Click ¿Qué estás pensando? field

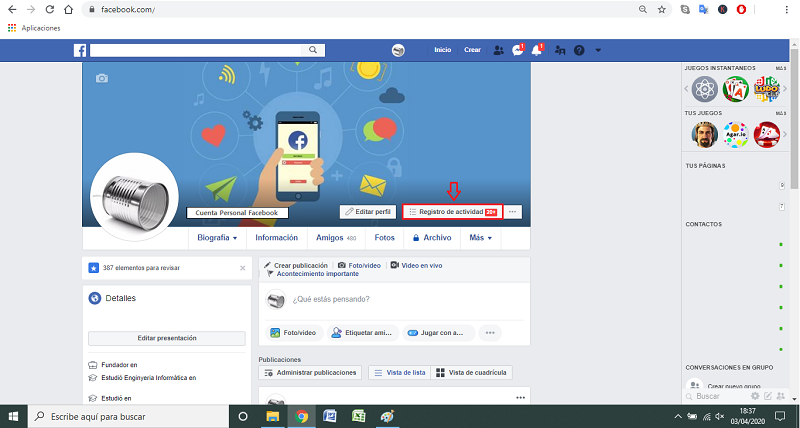[331, 299]
